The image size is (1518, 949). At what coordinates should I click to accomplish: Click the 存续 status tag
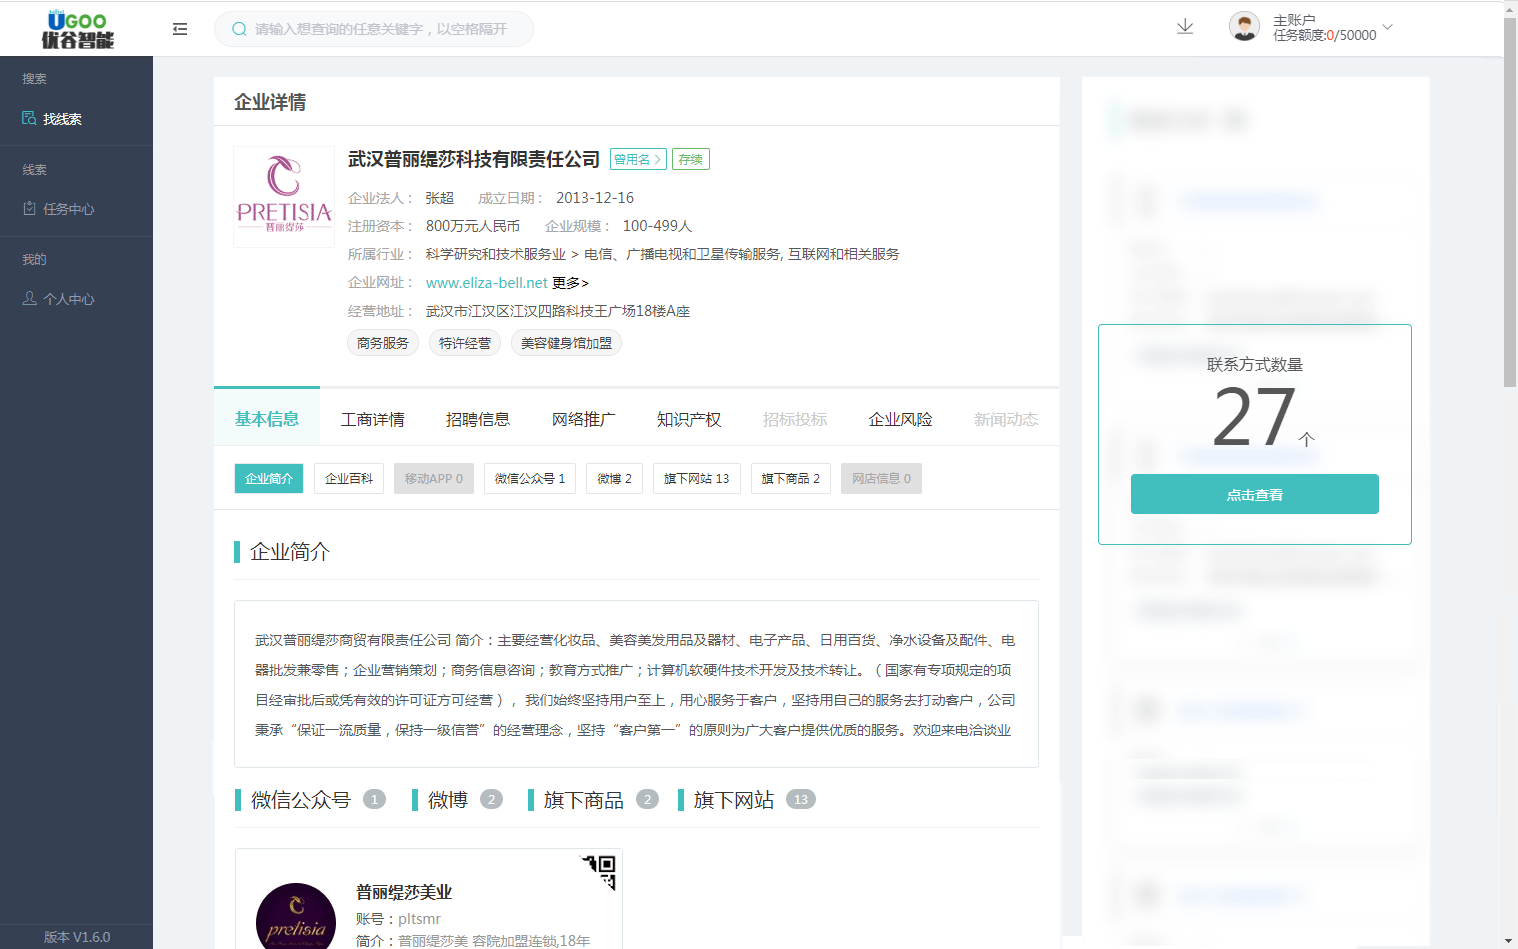tap(691, 159)
